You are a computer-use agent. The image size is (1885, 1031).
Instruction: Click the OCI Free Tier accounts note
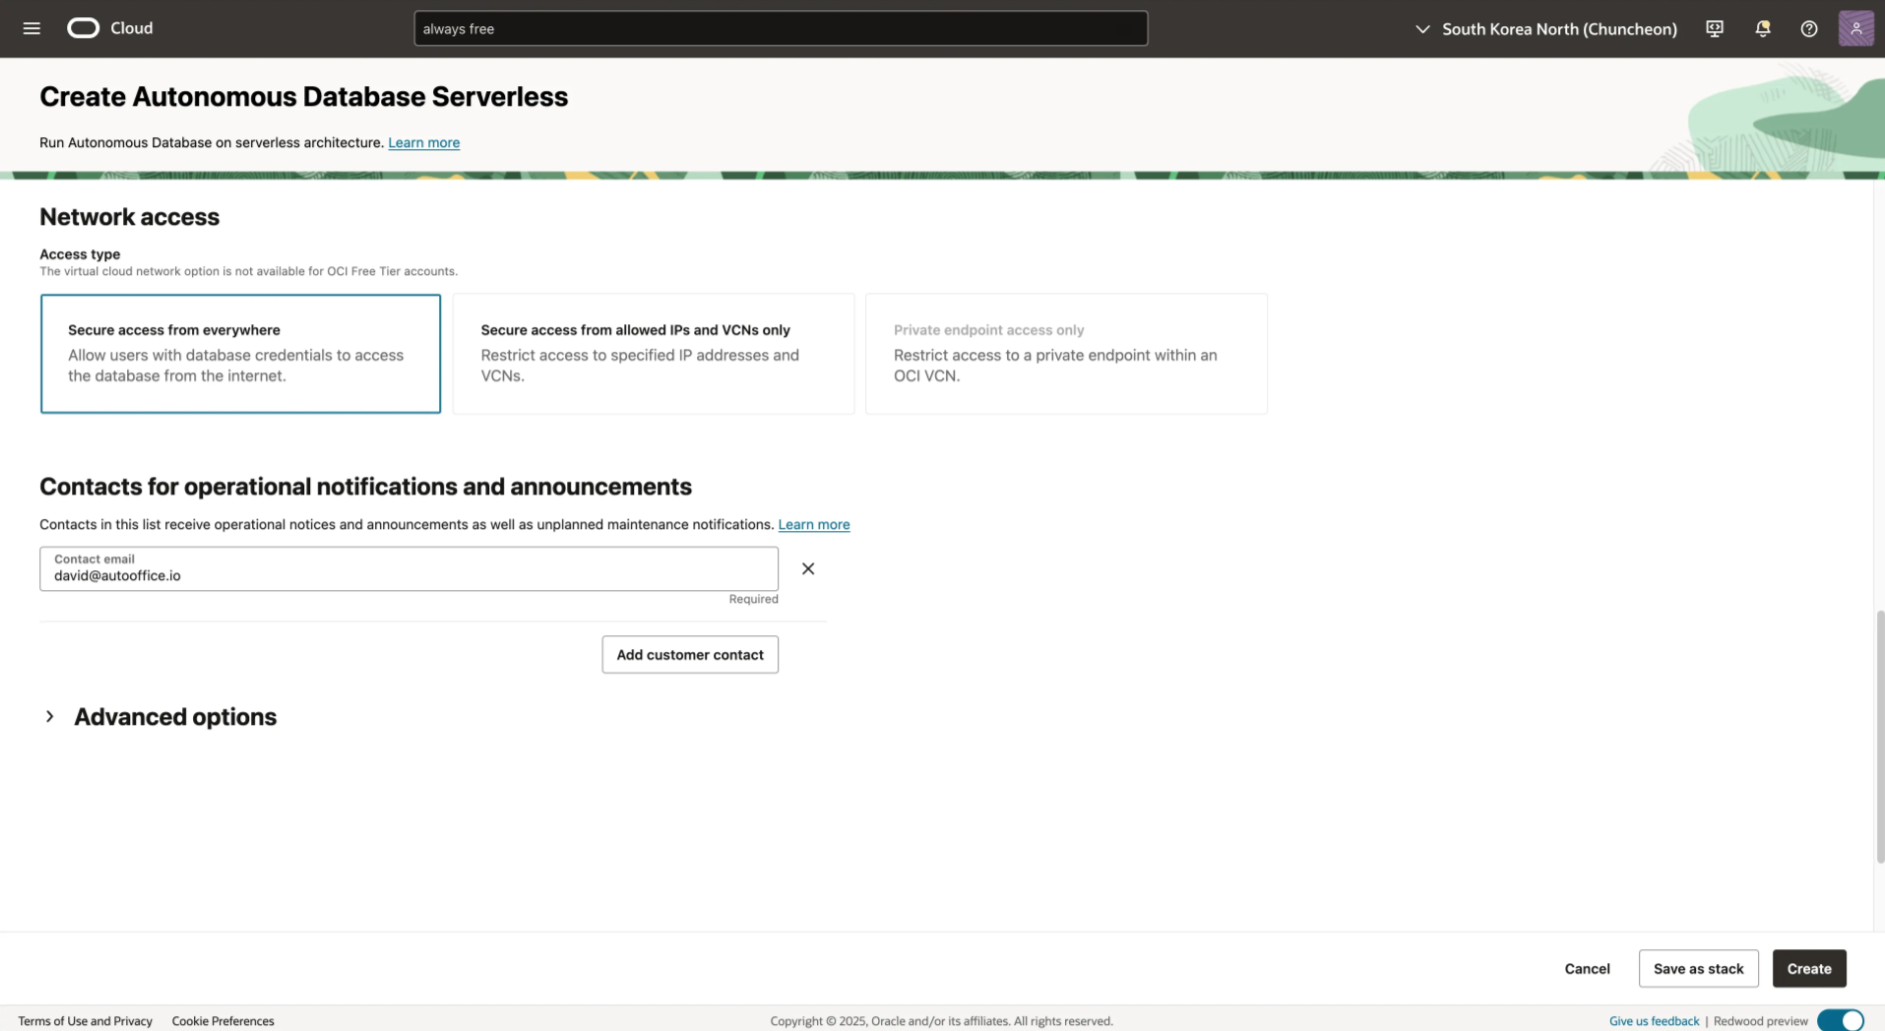point(248,271)
